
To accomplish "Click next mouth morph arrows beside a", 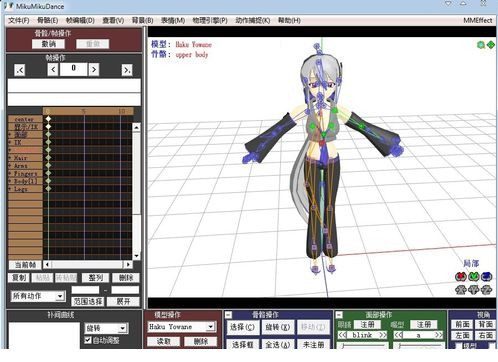I will (439, 335).
